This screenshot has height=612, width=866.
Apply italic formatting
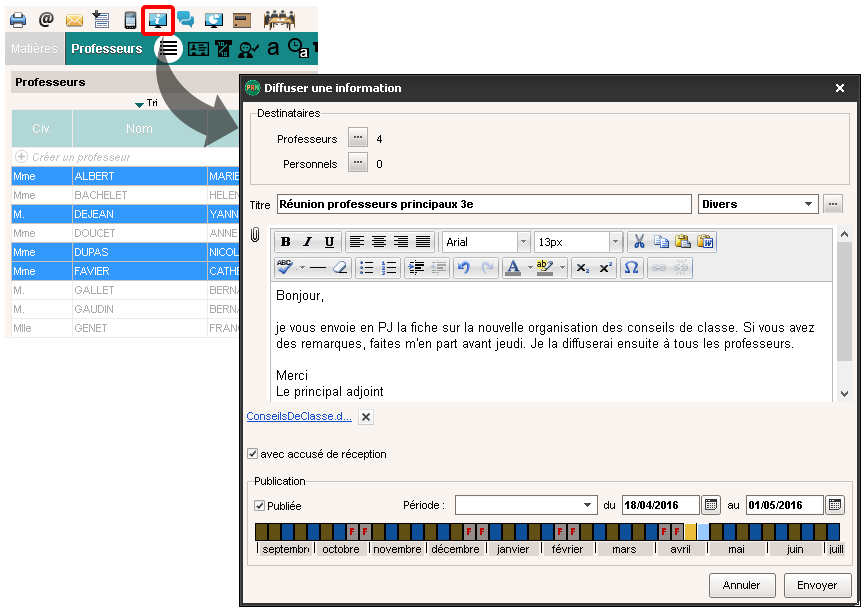point(308,241)
